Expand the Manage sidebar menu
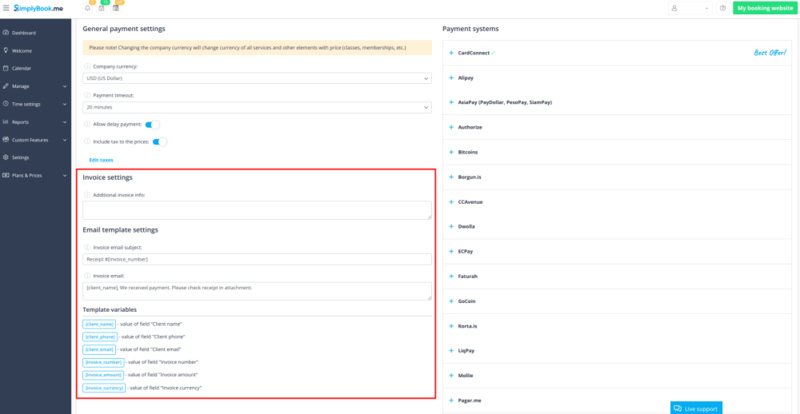 35,86
